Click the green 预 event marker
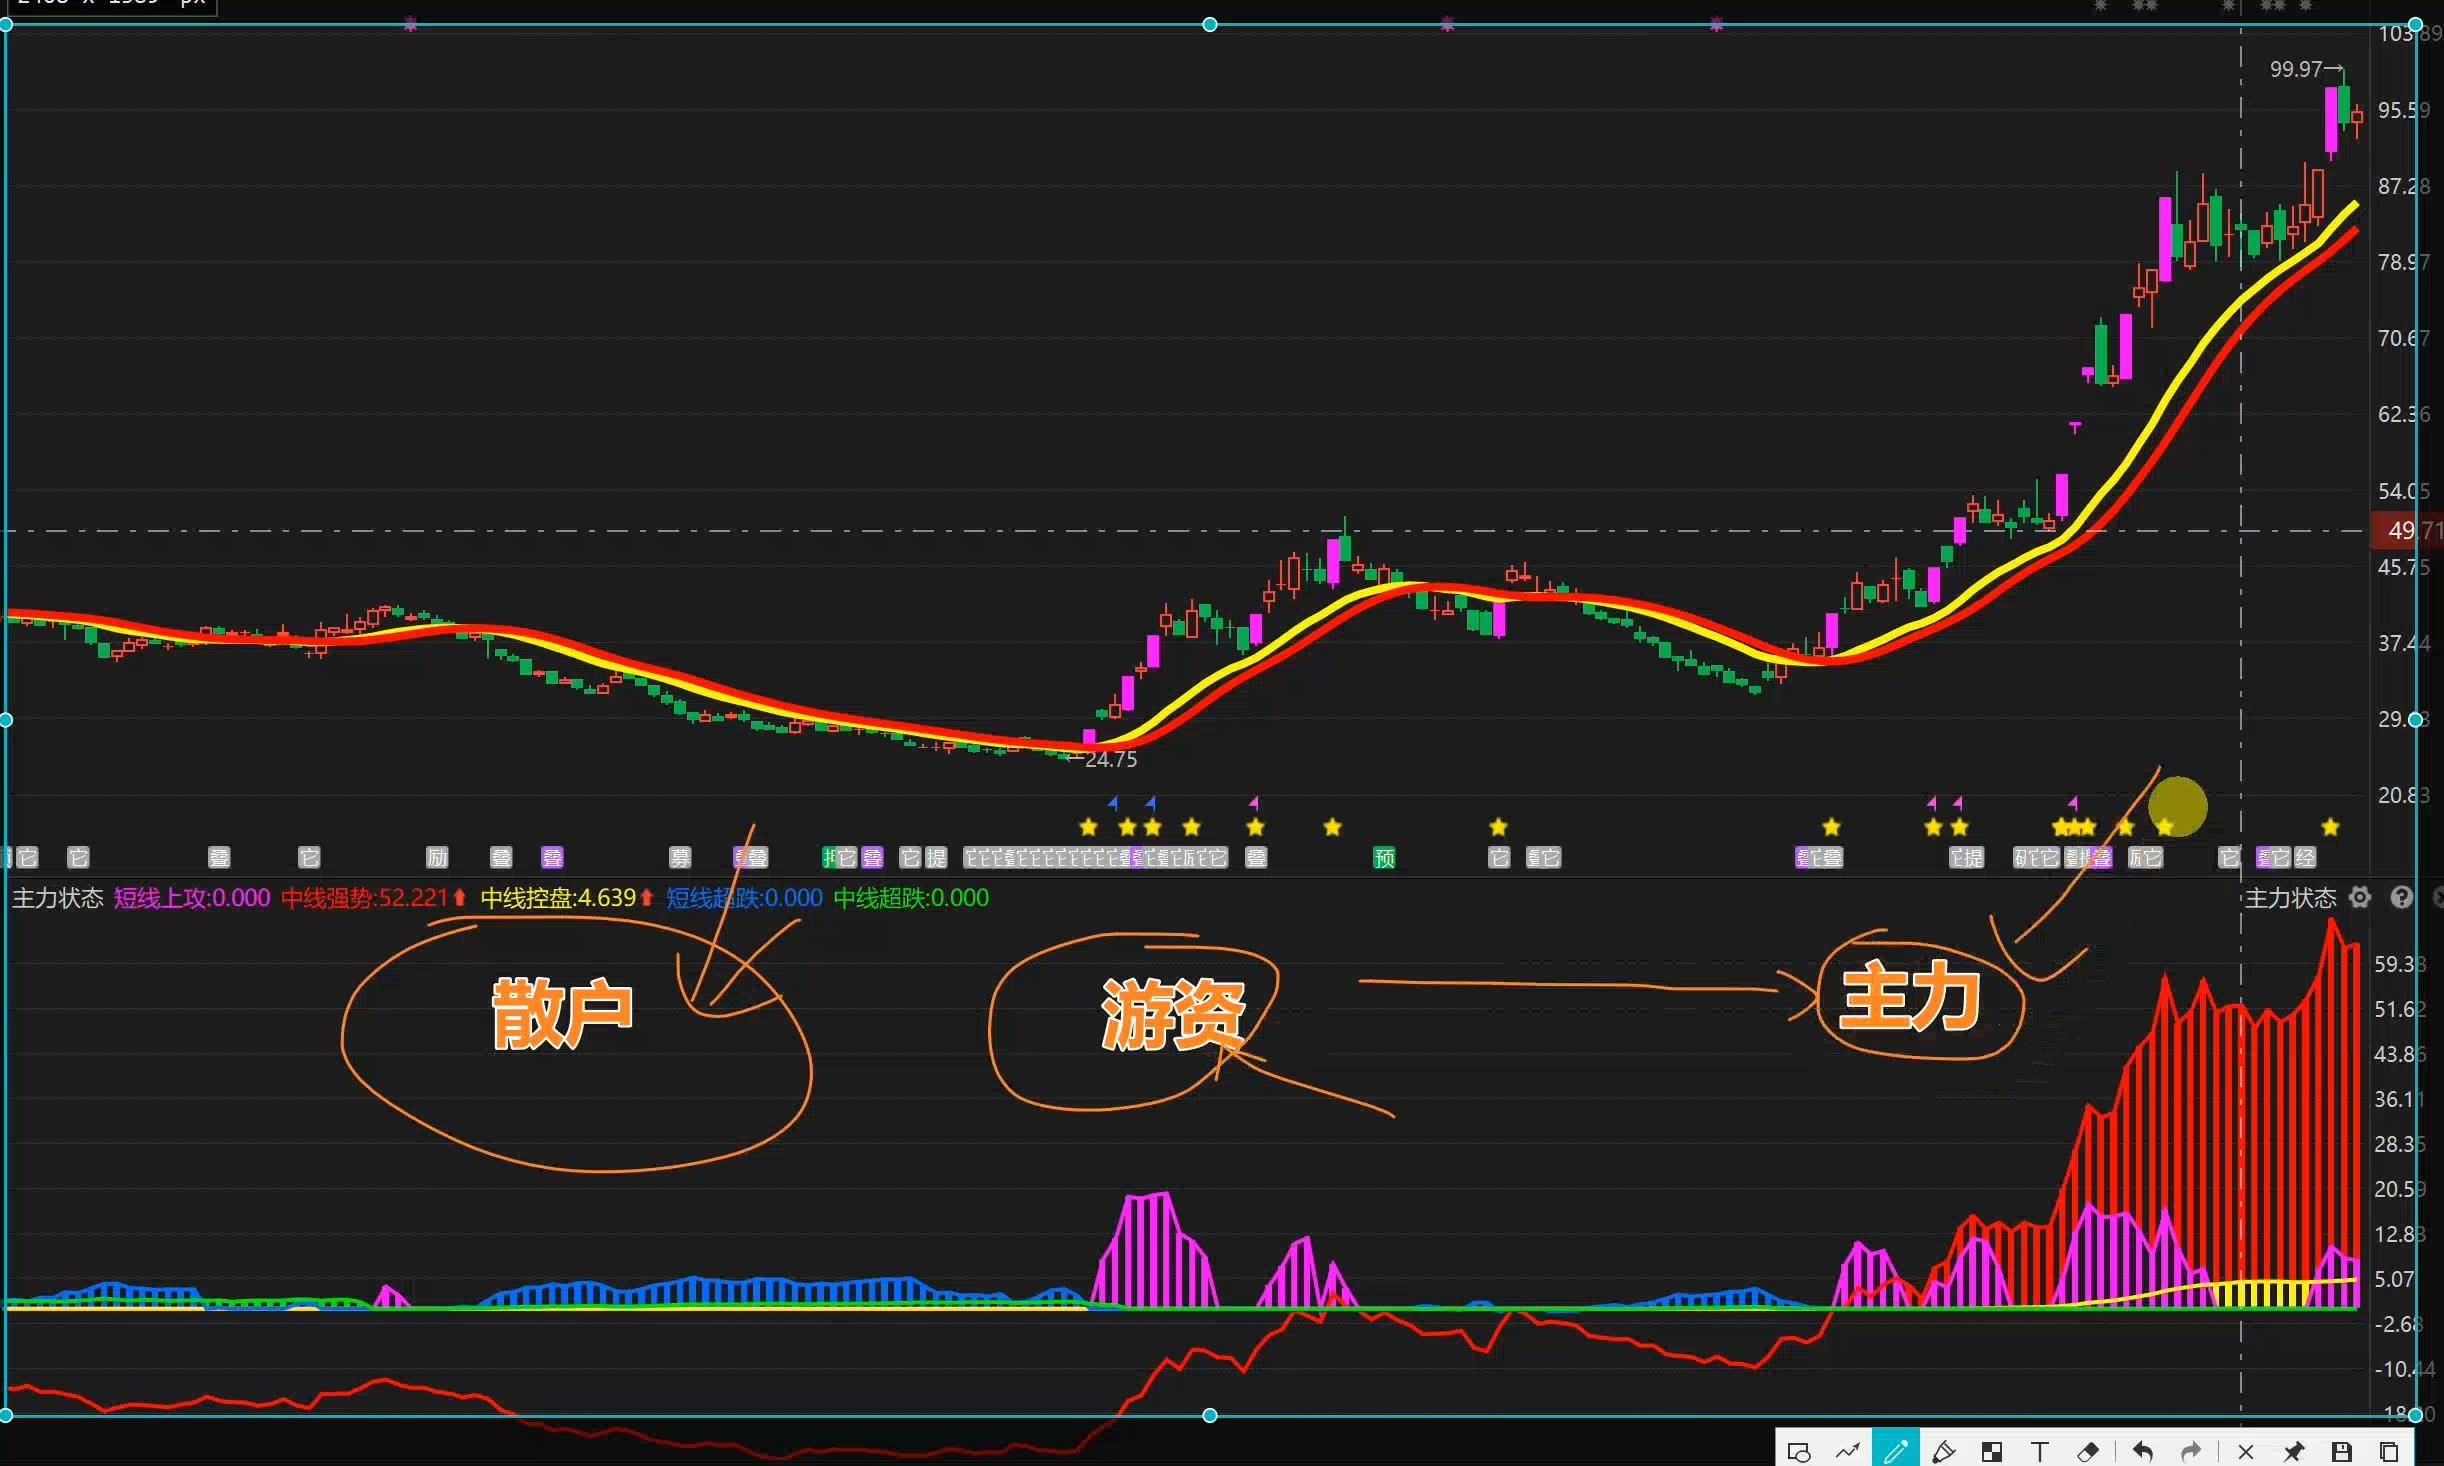This screenshot has width=2444, height=1466. coord(1384,858)
